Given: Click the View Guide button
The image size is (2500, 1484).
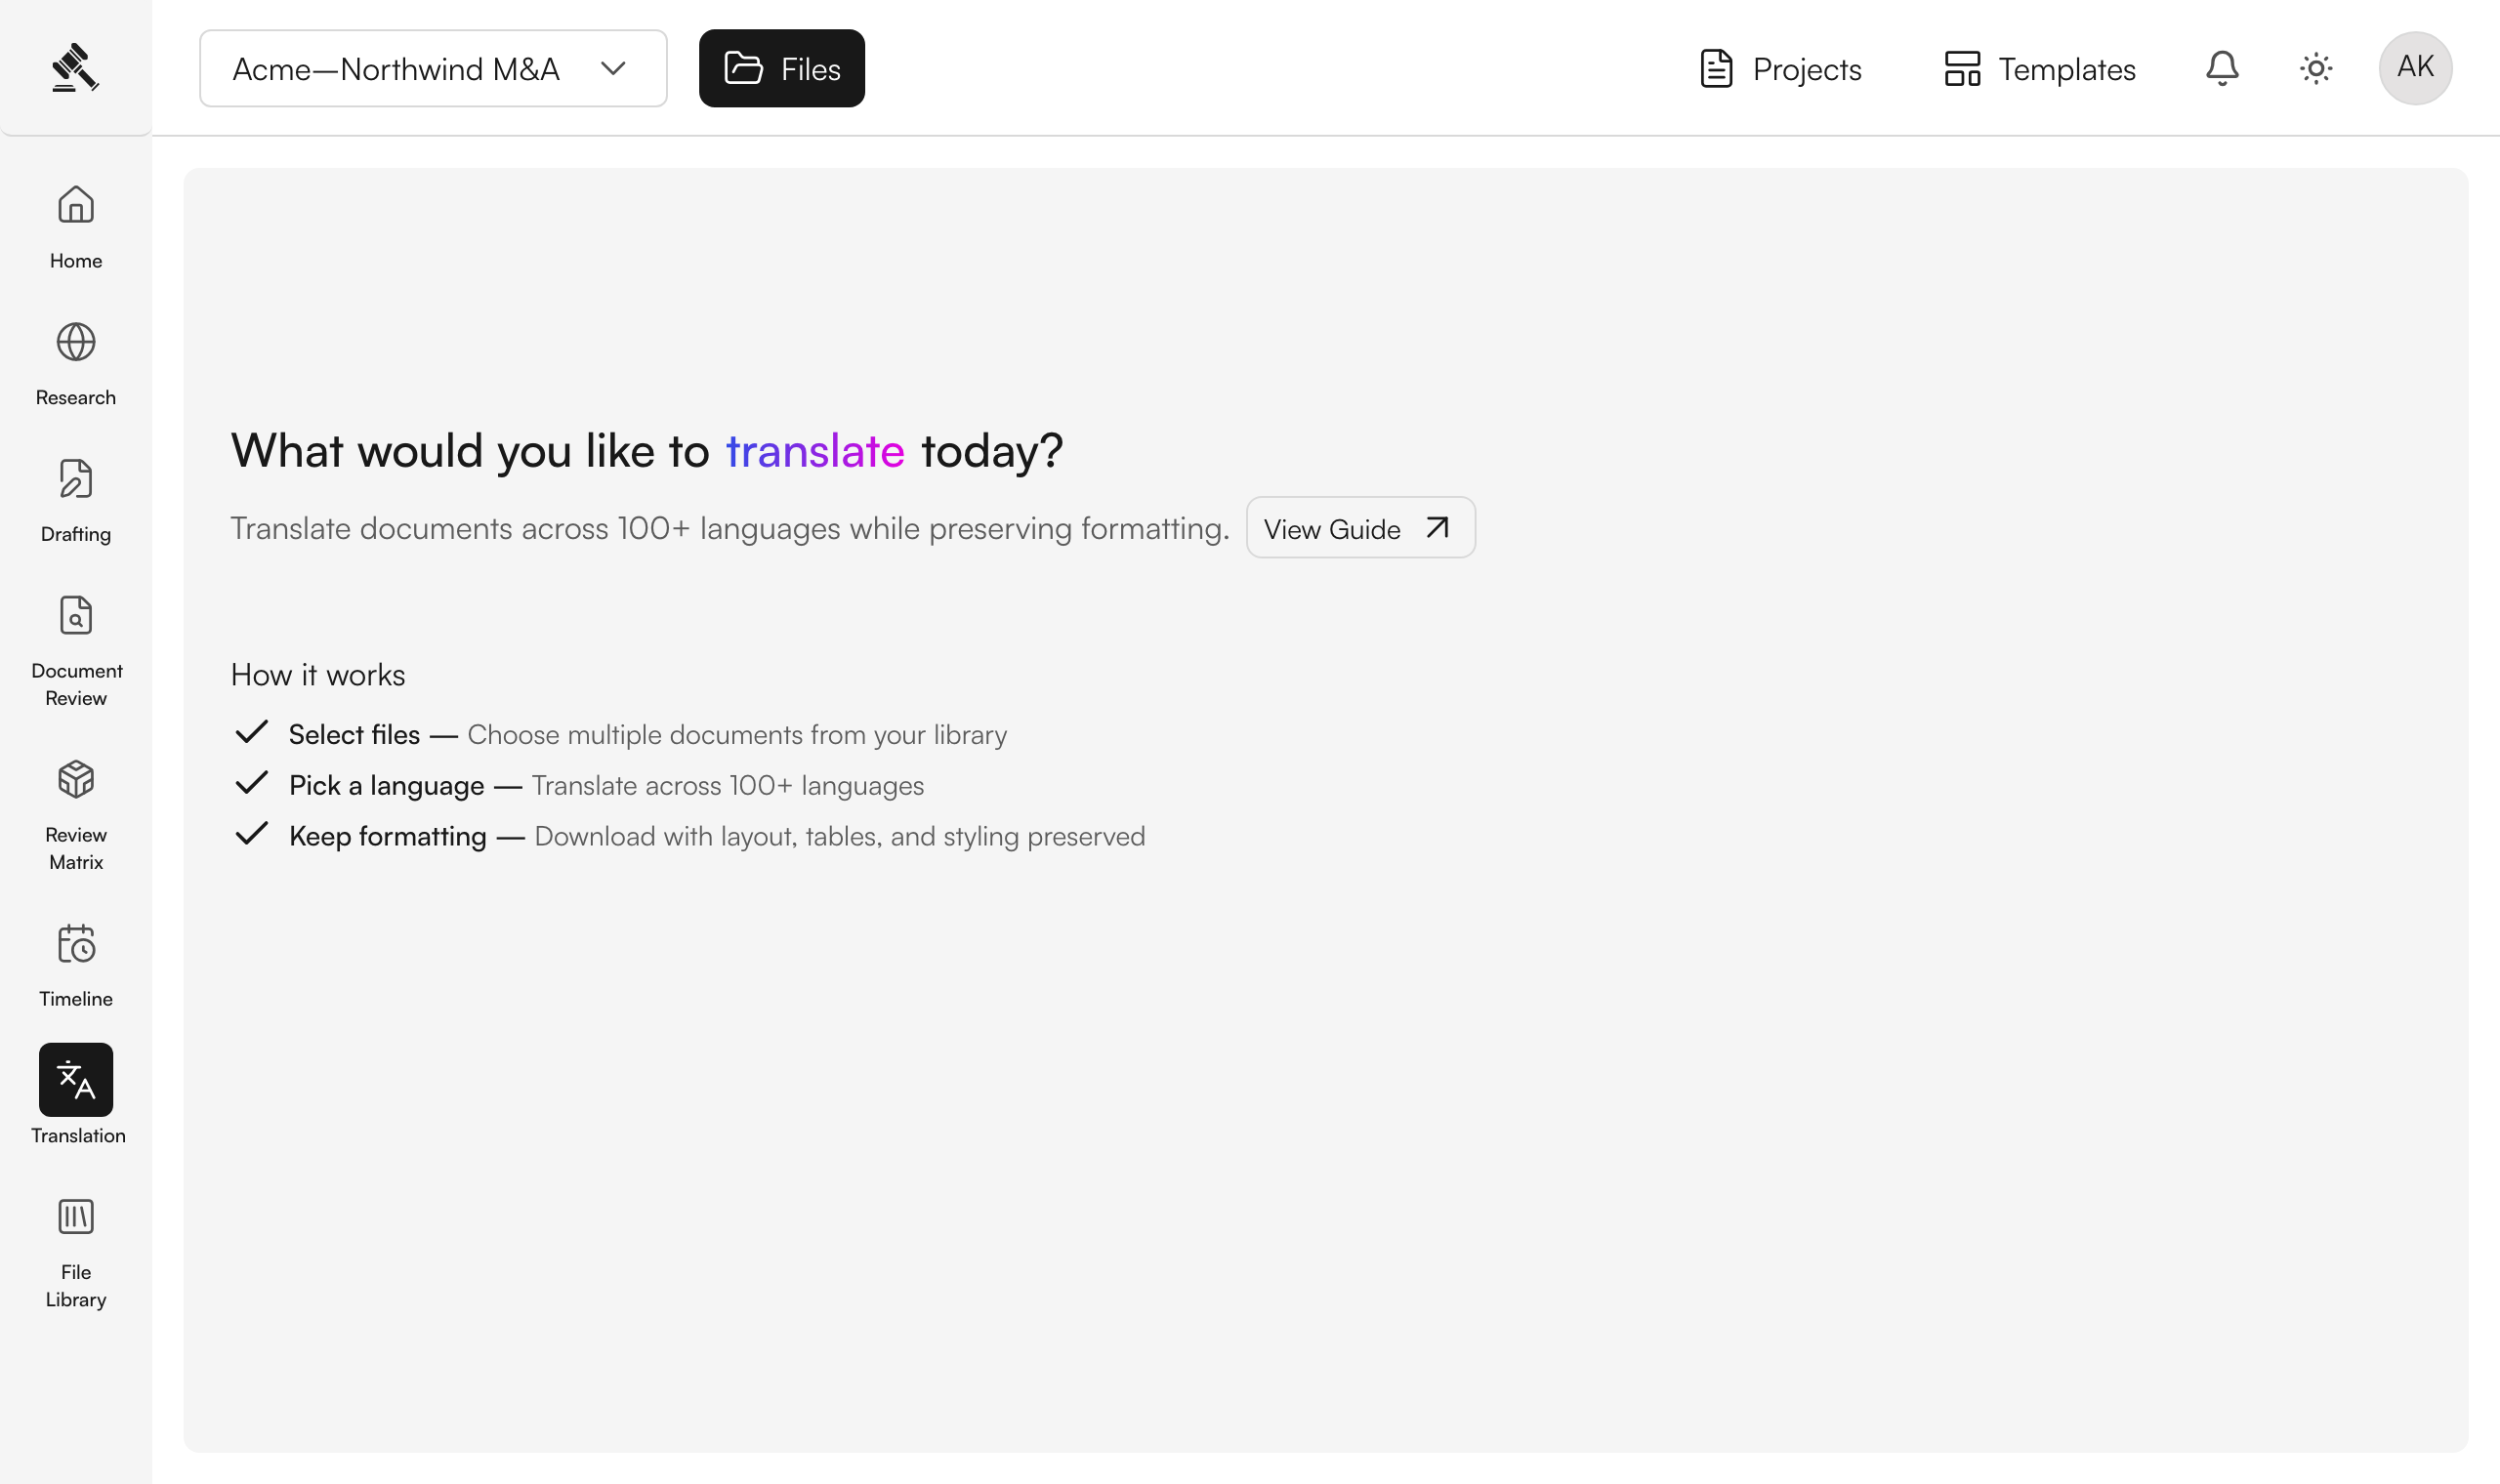Looking at the screenshot, I should (1361, 528).
